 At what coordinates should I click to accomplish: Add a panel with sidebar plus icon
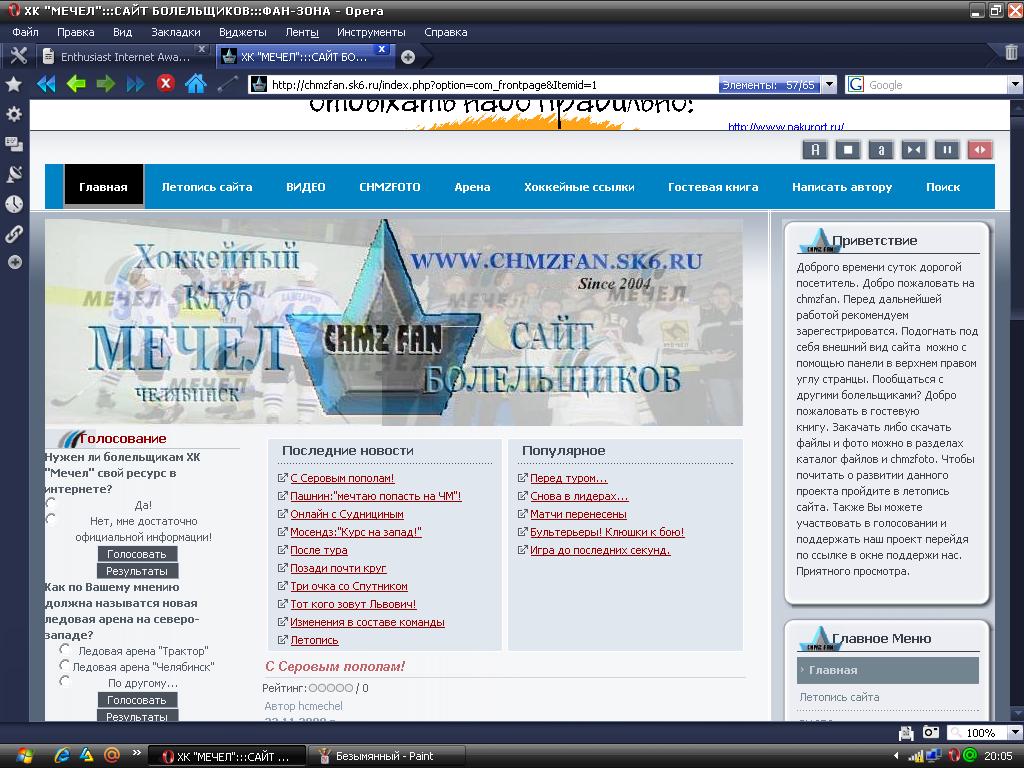(14, 263)
